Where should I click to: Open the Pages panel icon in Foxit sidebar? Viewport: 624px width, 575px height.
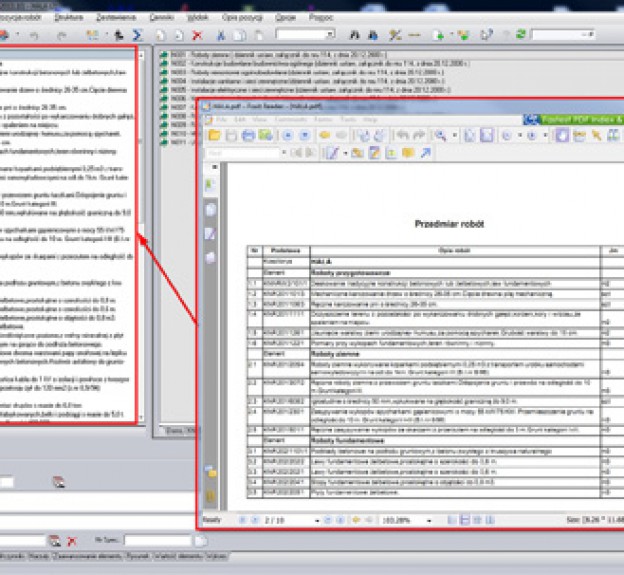pos(211,210)
